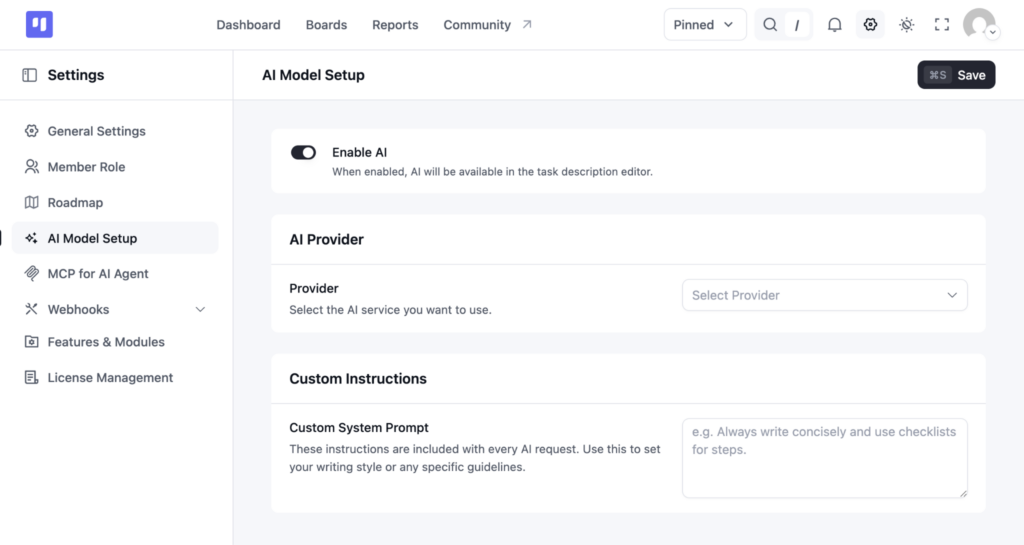Open the Community external link
Viewport: 1024px width, 545px height.
pos(488,25)
